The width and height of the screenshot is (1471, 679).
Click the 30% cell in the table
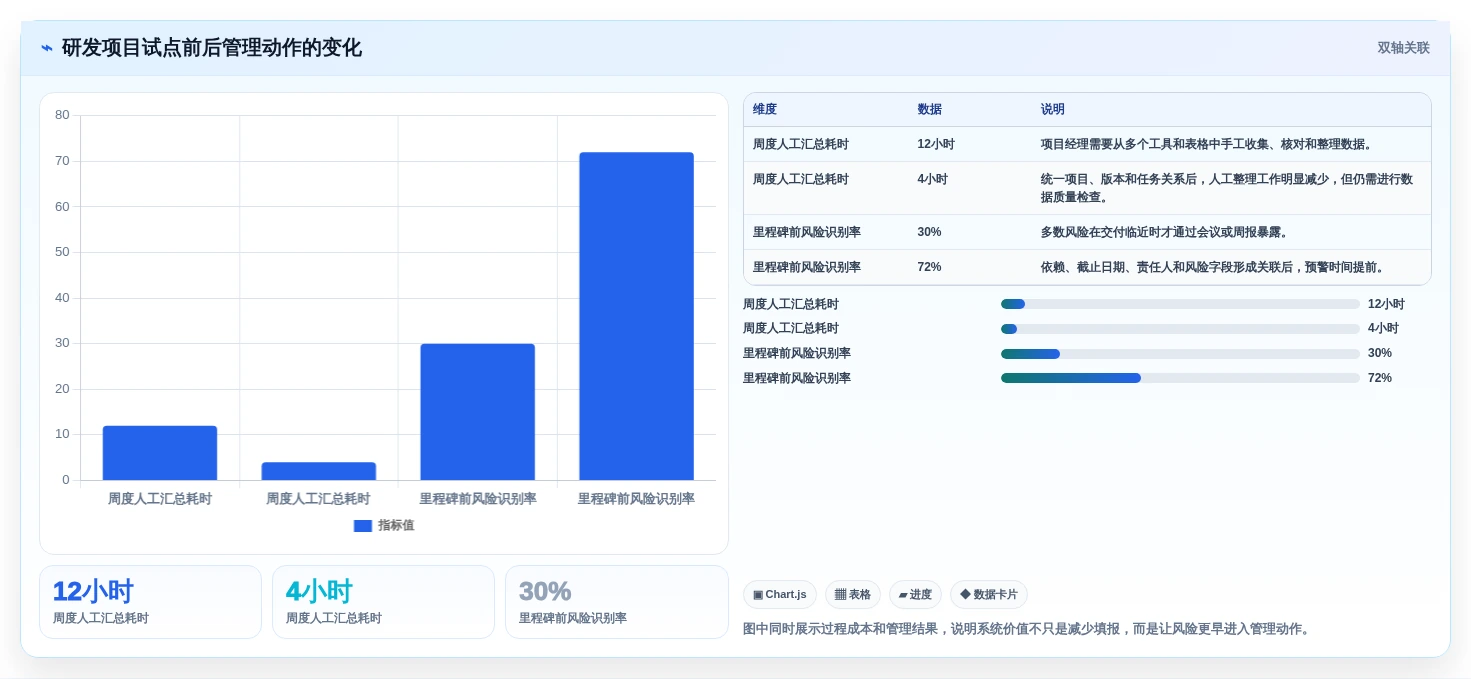(929, 232)
